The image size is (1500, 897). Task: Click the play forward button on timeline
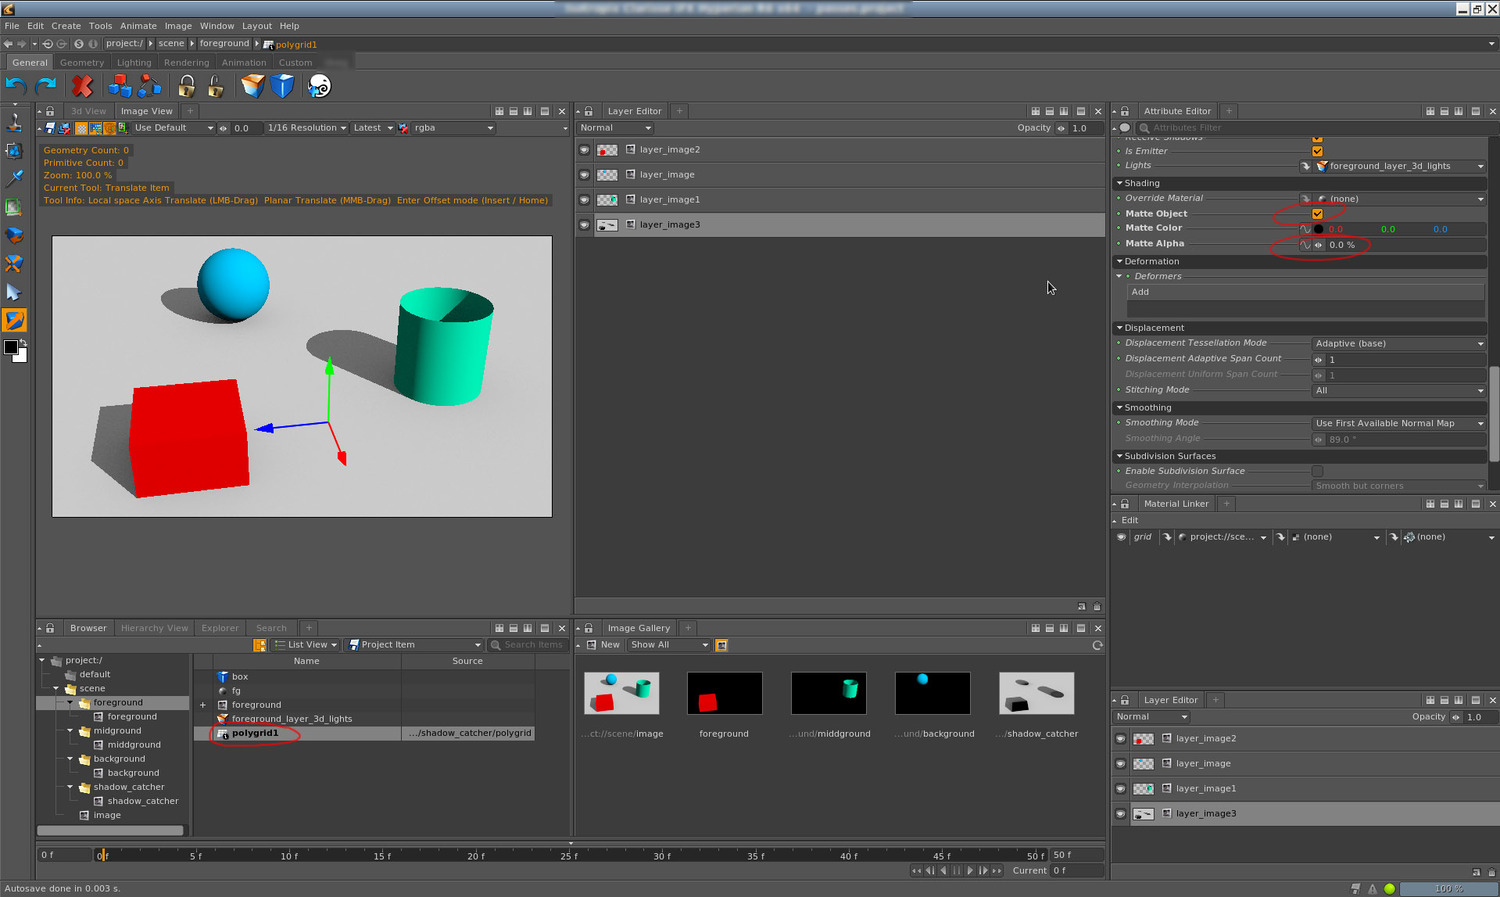[970, 871]
